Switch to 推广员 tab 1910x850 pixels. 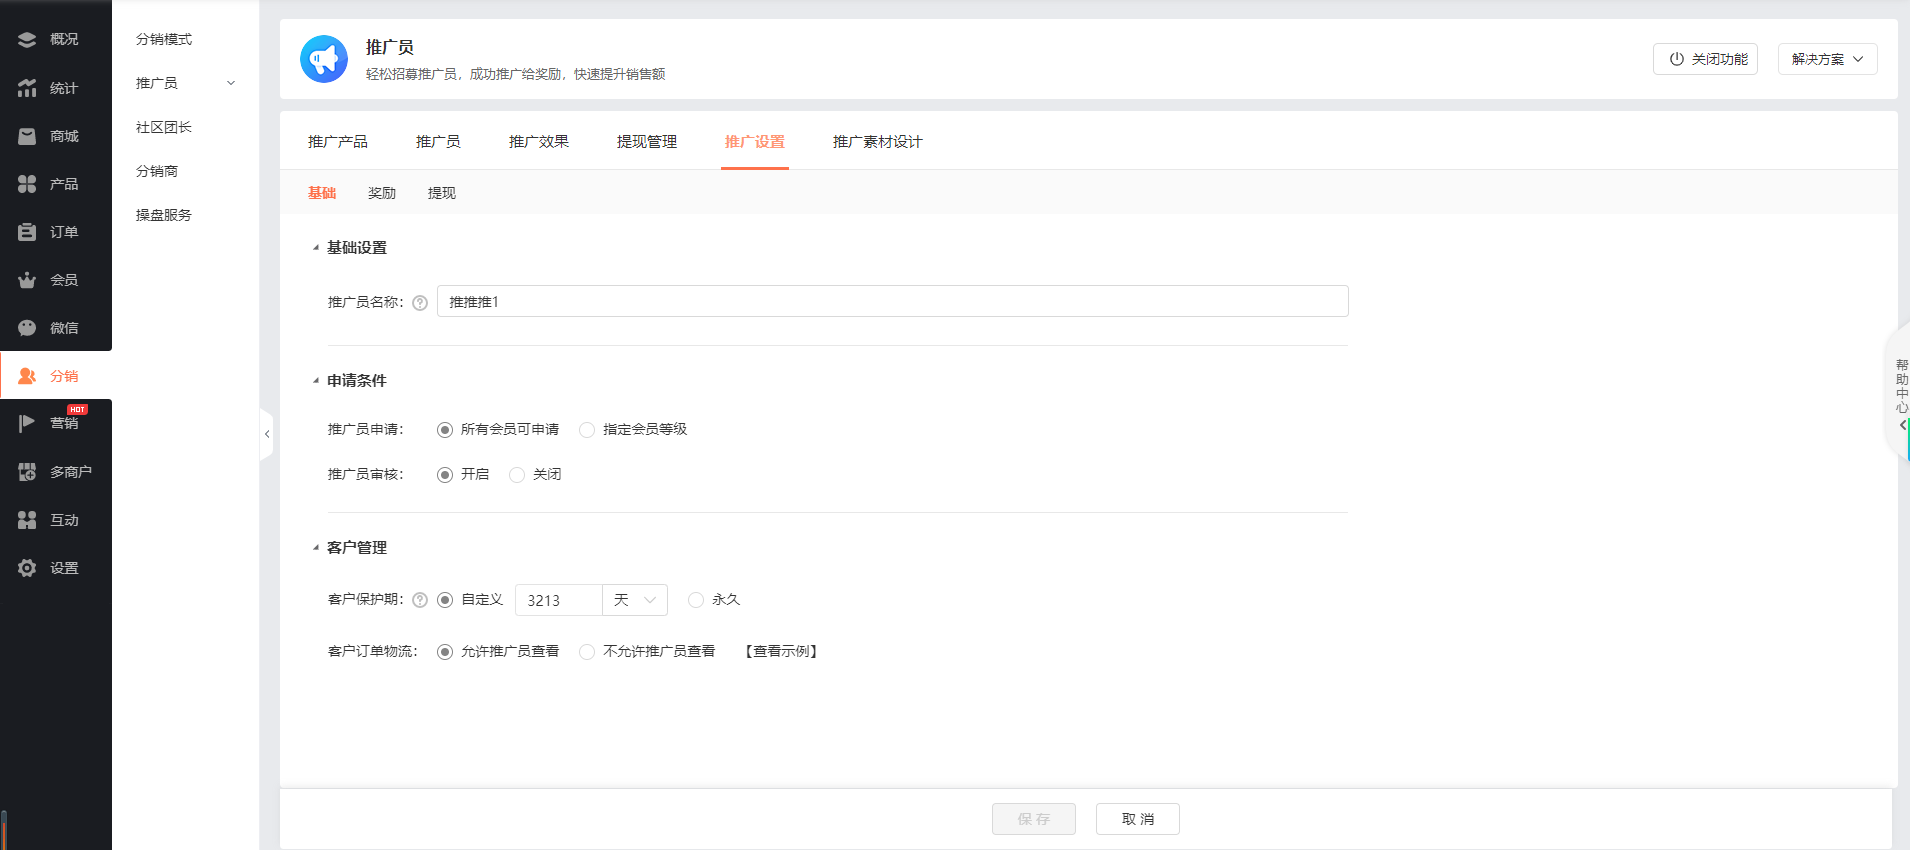tap(438, 142)
